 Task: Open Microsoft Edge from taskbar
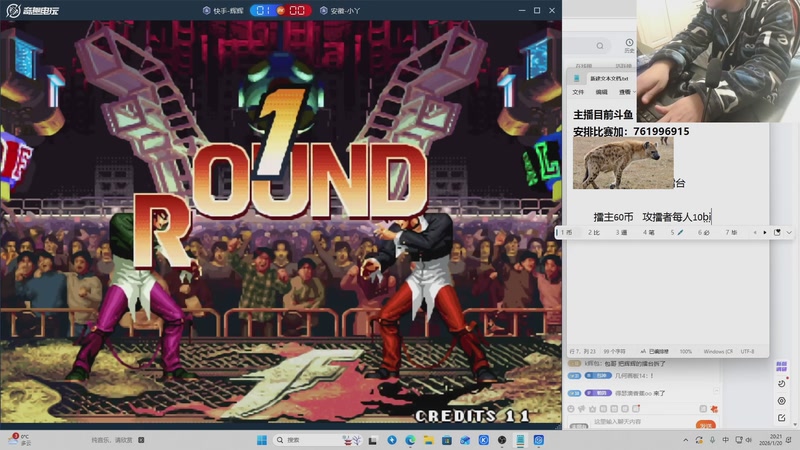point(410,440)
